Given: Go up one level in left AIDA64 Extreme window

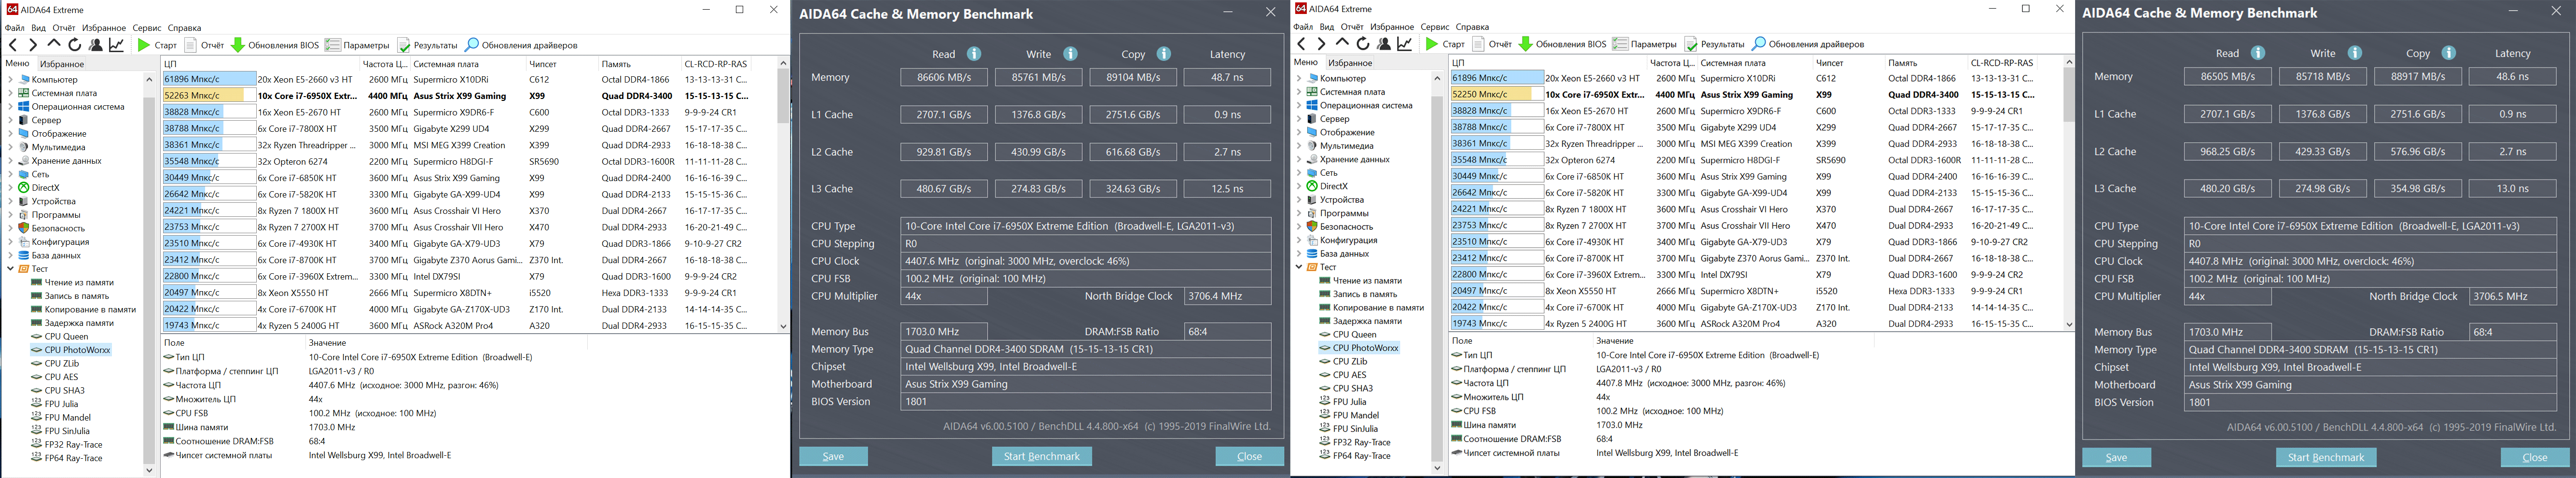Looking at the screenshot, I should pyautogui.click(x=54, y=45).
